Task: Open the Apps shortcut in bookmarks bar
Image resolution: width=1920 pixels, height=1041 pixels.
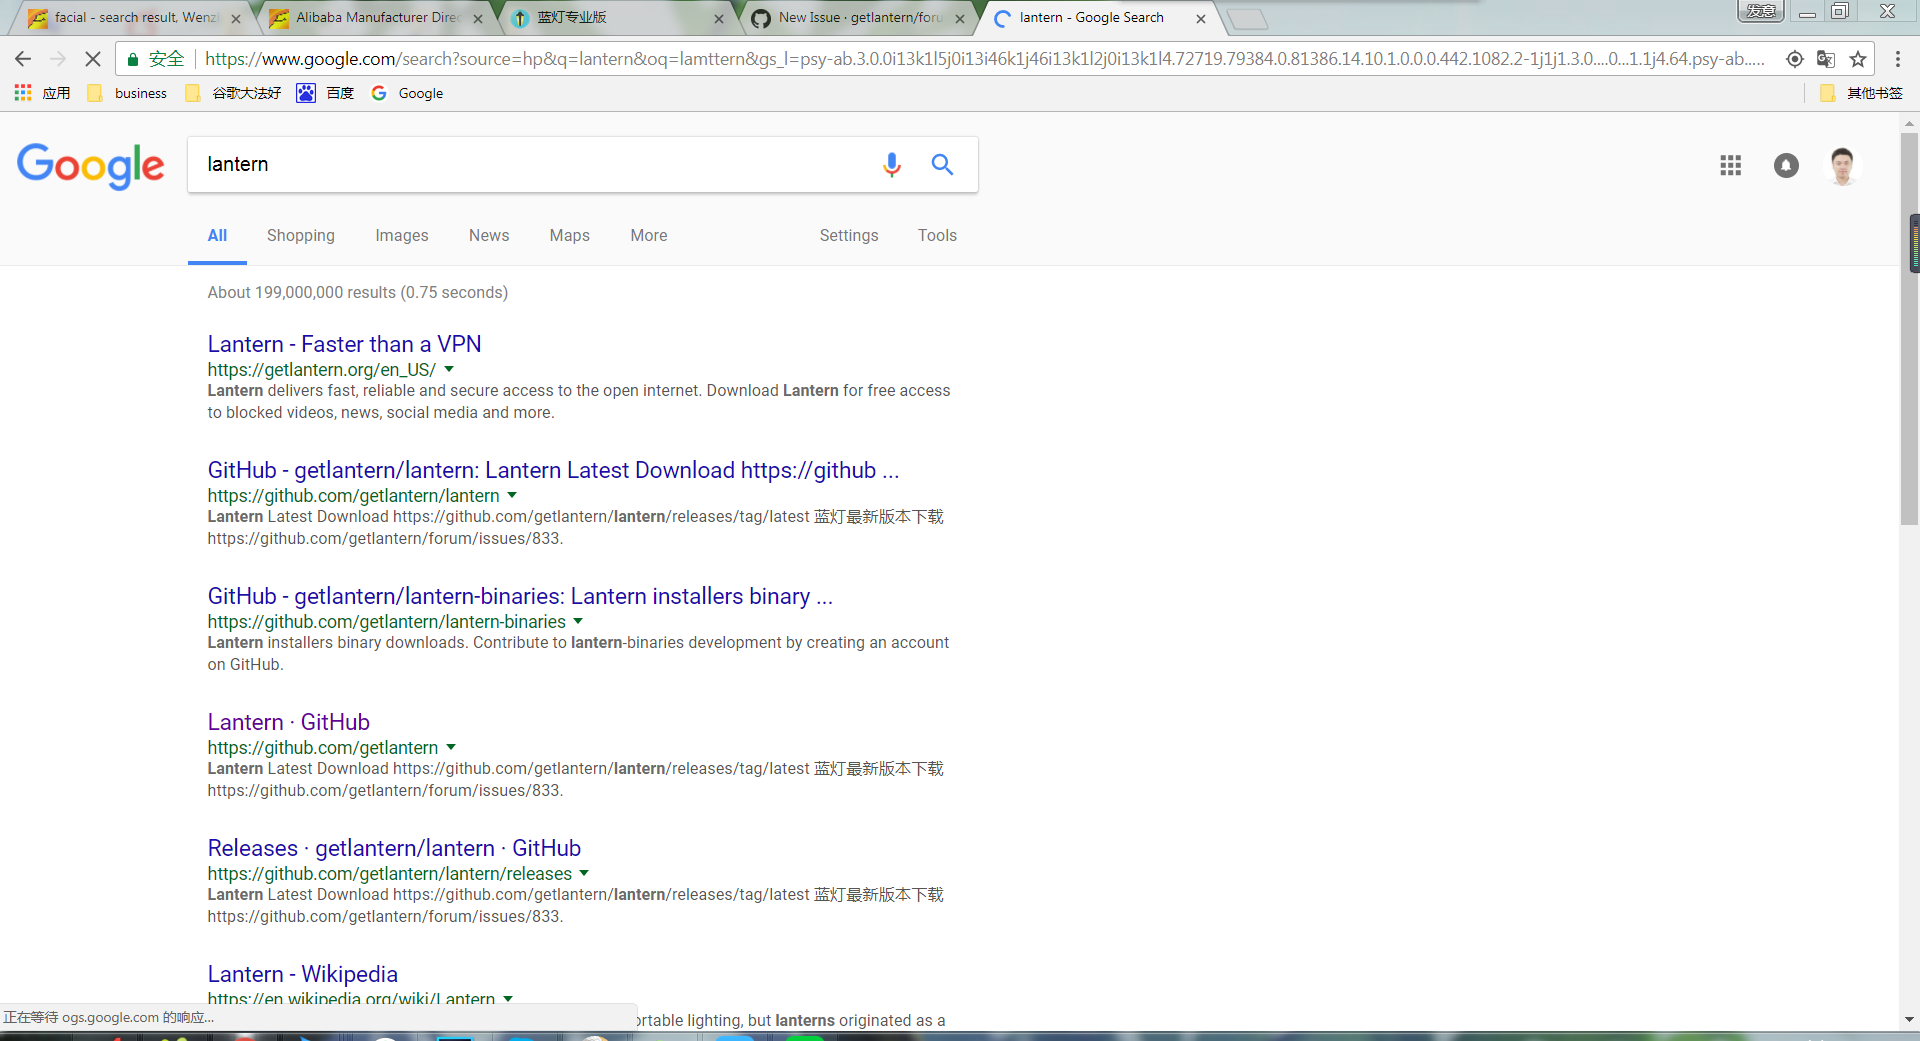Action: pyautogui.click(x=42, y=93)
